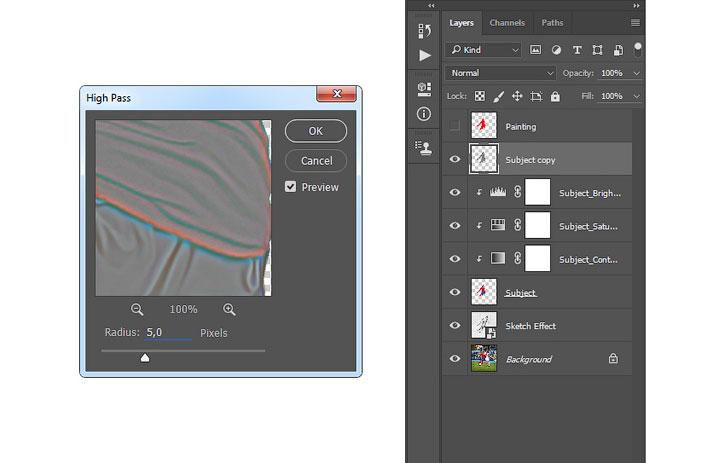
Task: Lock artboard nesting icon
Action: [x=536, y=96]
